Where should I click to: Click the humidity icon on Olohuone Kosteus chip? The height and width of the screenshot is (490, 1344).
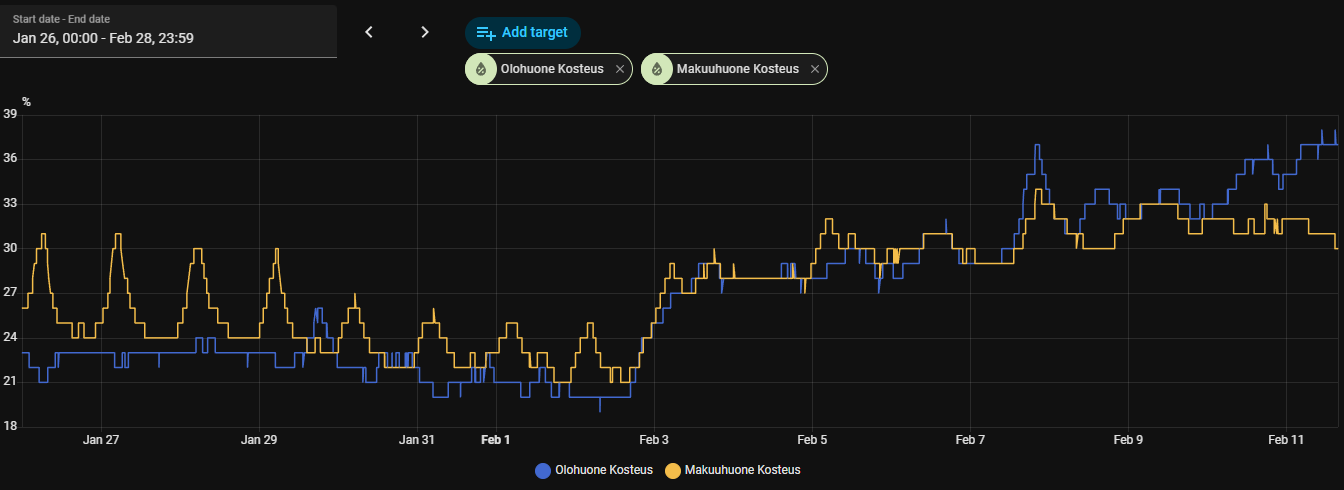point(481,69)
